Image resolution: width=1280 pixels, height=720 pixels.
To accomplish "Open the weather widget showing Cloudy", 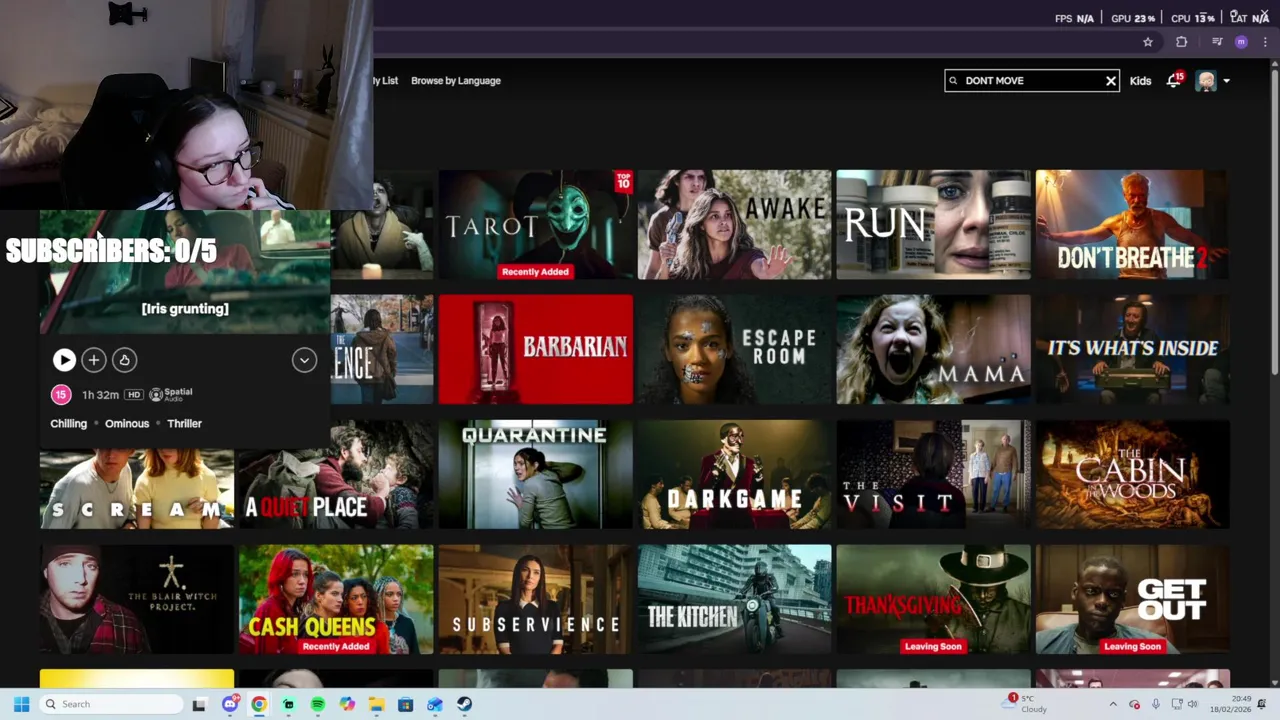I will click(x=1026, y=704).
